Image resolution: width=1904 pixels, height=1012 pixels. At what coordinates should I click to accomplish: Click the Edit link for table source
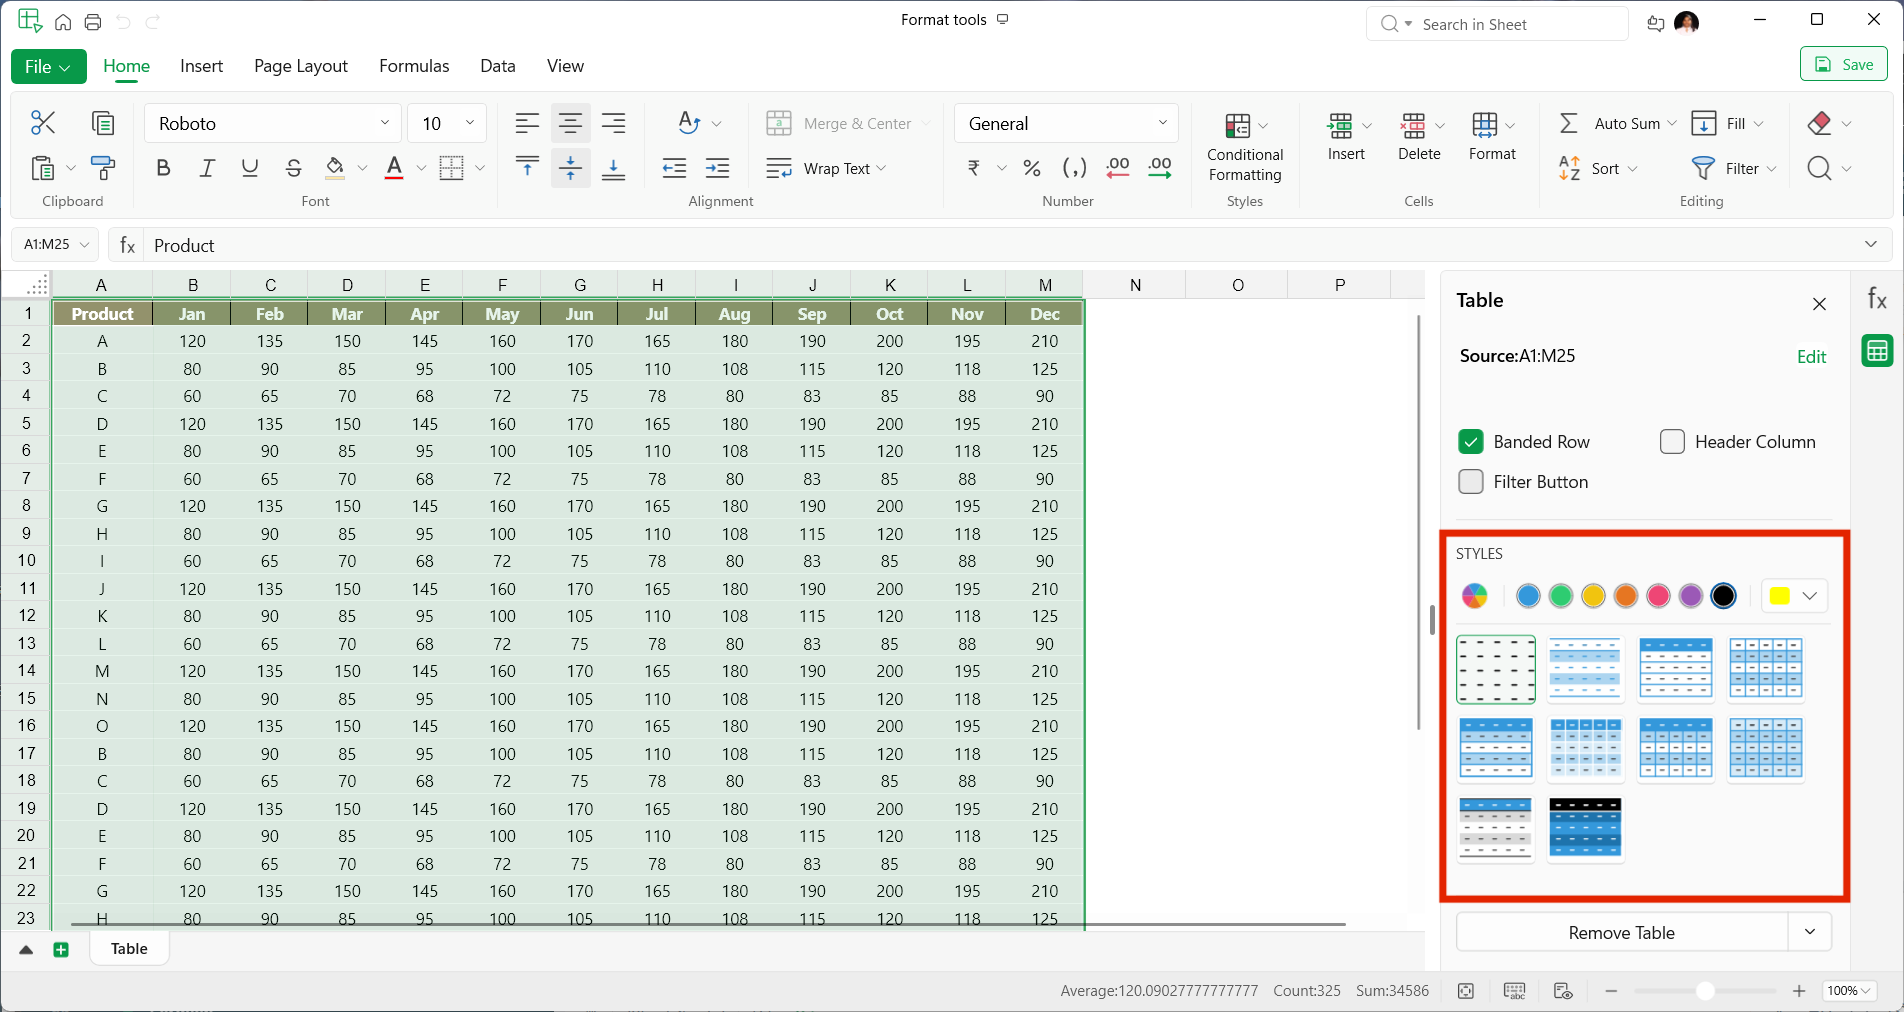tap(1811, 357)
